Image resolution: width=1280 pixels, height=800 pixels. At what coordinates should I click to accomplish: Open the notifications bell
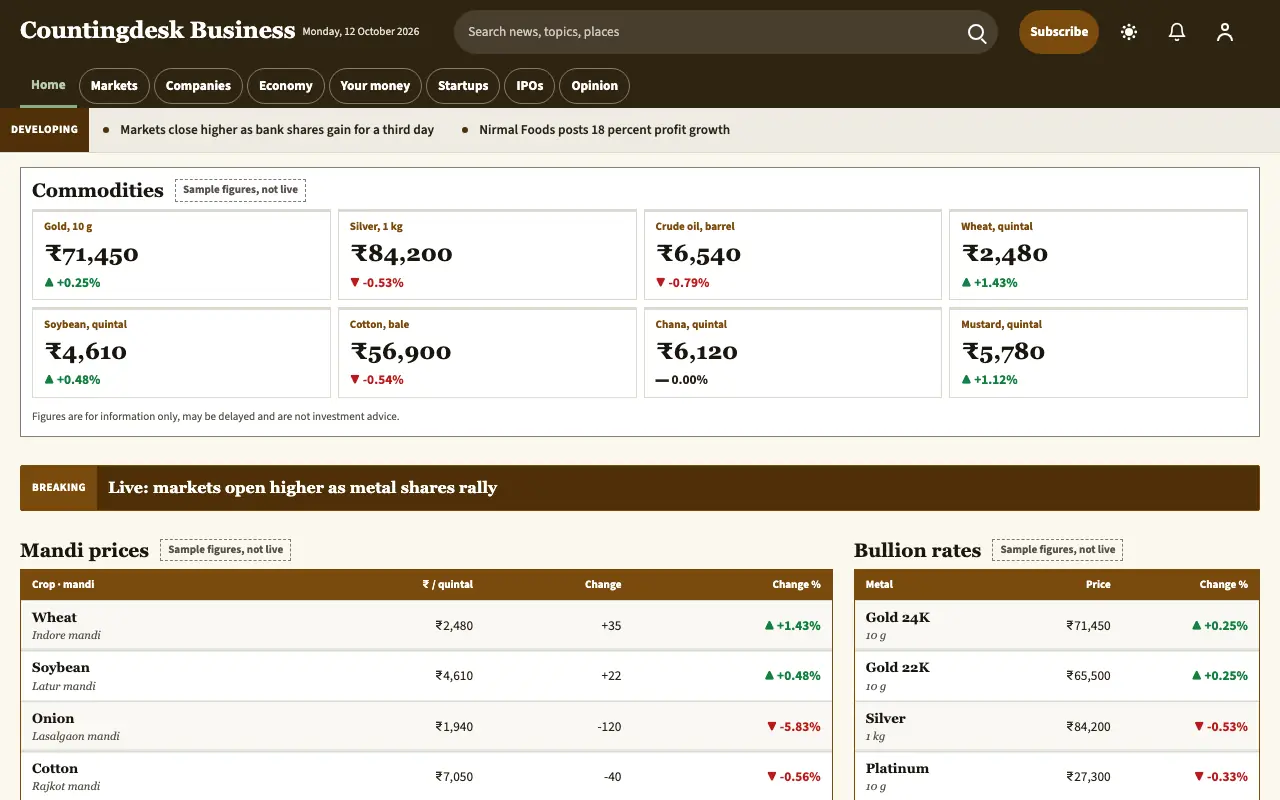[1177, 32]
